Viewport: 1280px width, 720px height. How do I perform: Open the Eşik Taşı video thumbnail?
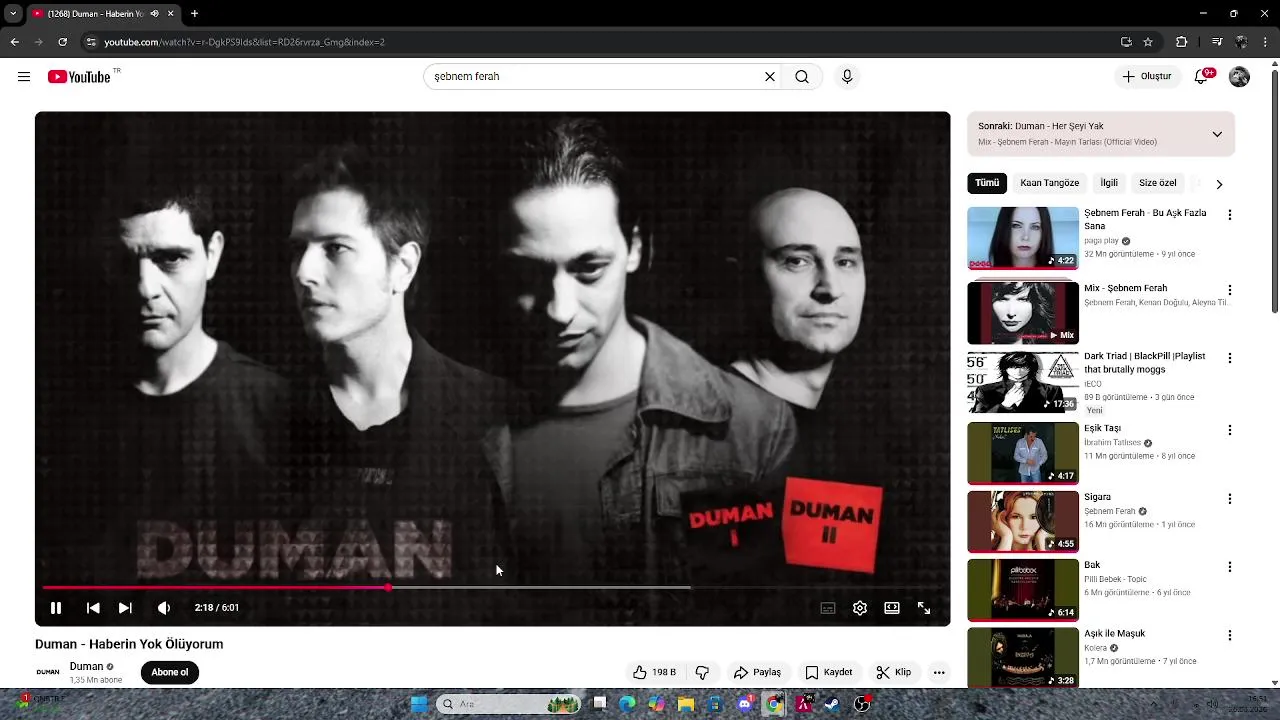(x=1023, y=453)
